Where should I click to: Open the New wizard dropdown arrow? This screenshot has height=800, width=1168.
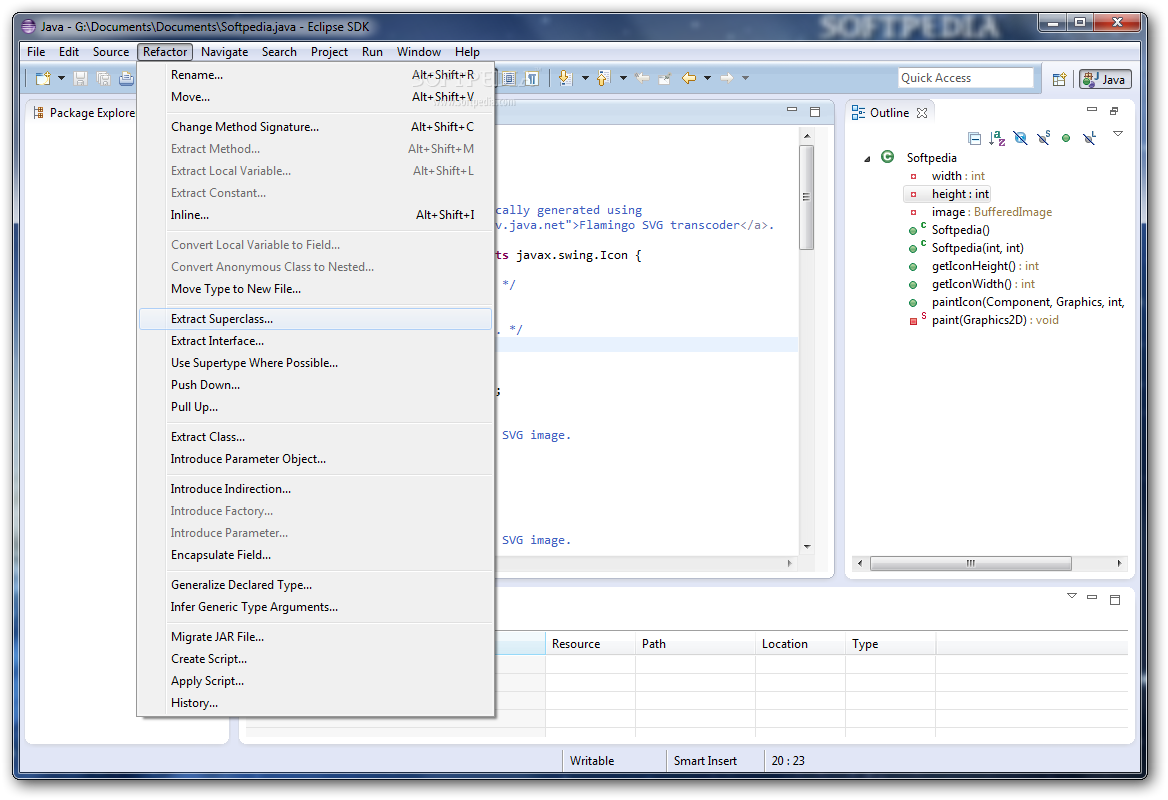click(x=61, y=78)
